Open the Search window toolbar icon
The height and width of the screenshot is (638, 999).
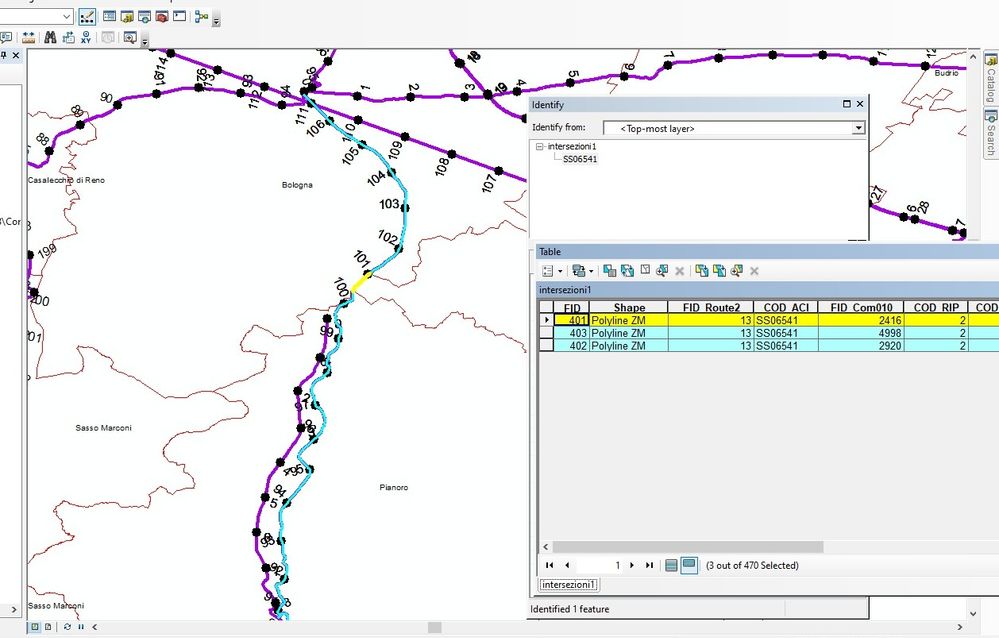pyautogui.click(x=144, y=17)
